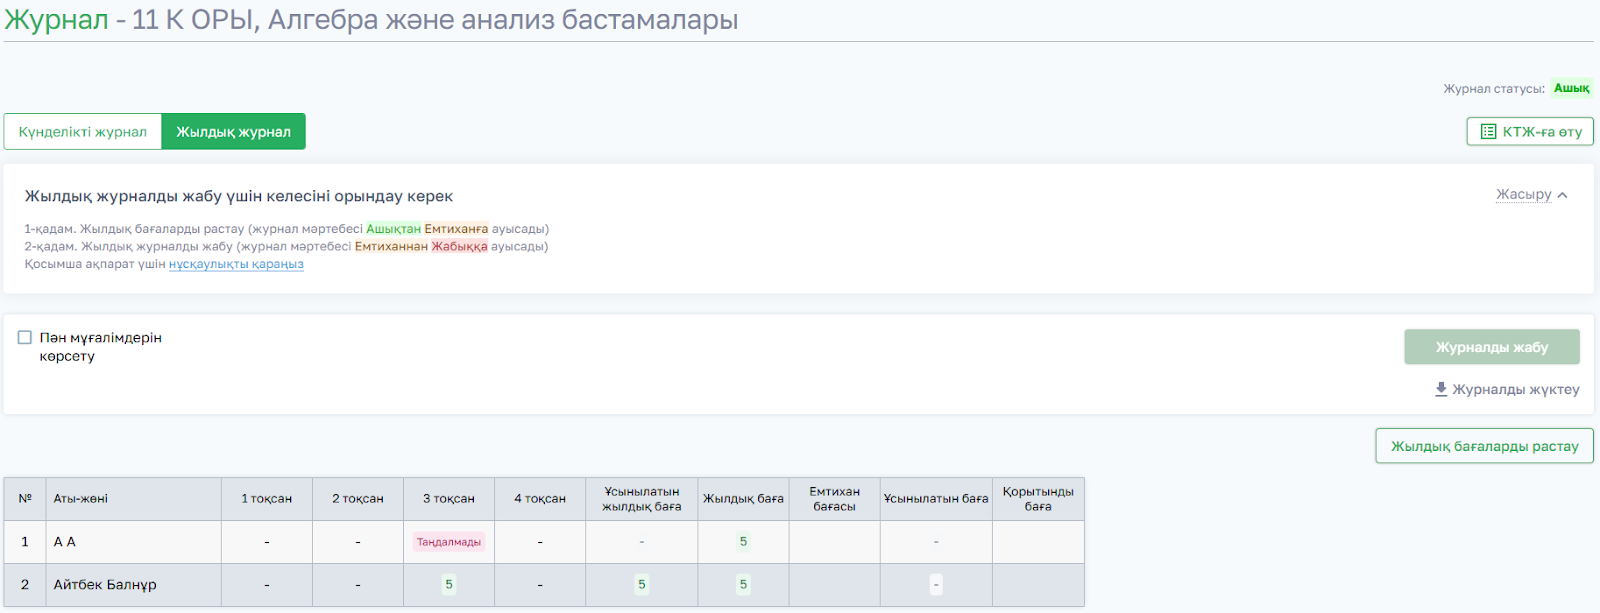Click the chevron next to Жасыру
This screenshot has width=1600, height=613.
point(1562,195)
